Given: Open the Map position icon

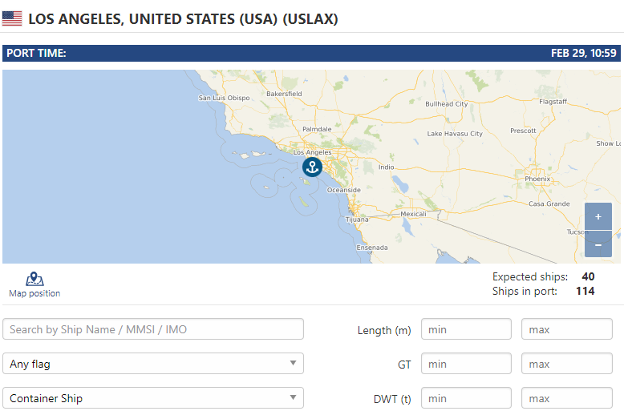Looking at the screenshot, I should point(35,279).
